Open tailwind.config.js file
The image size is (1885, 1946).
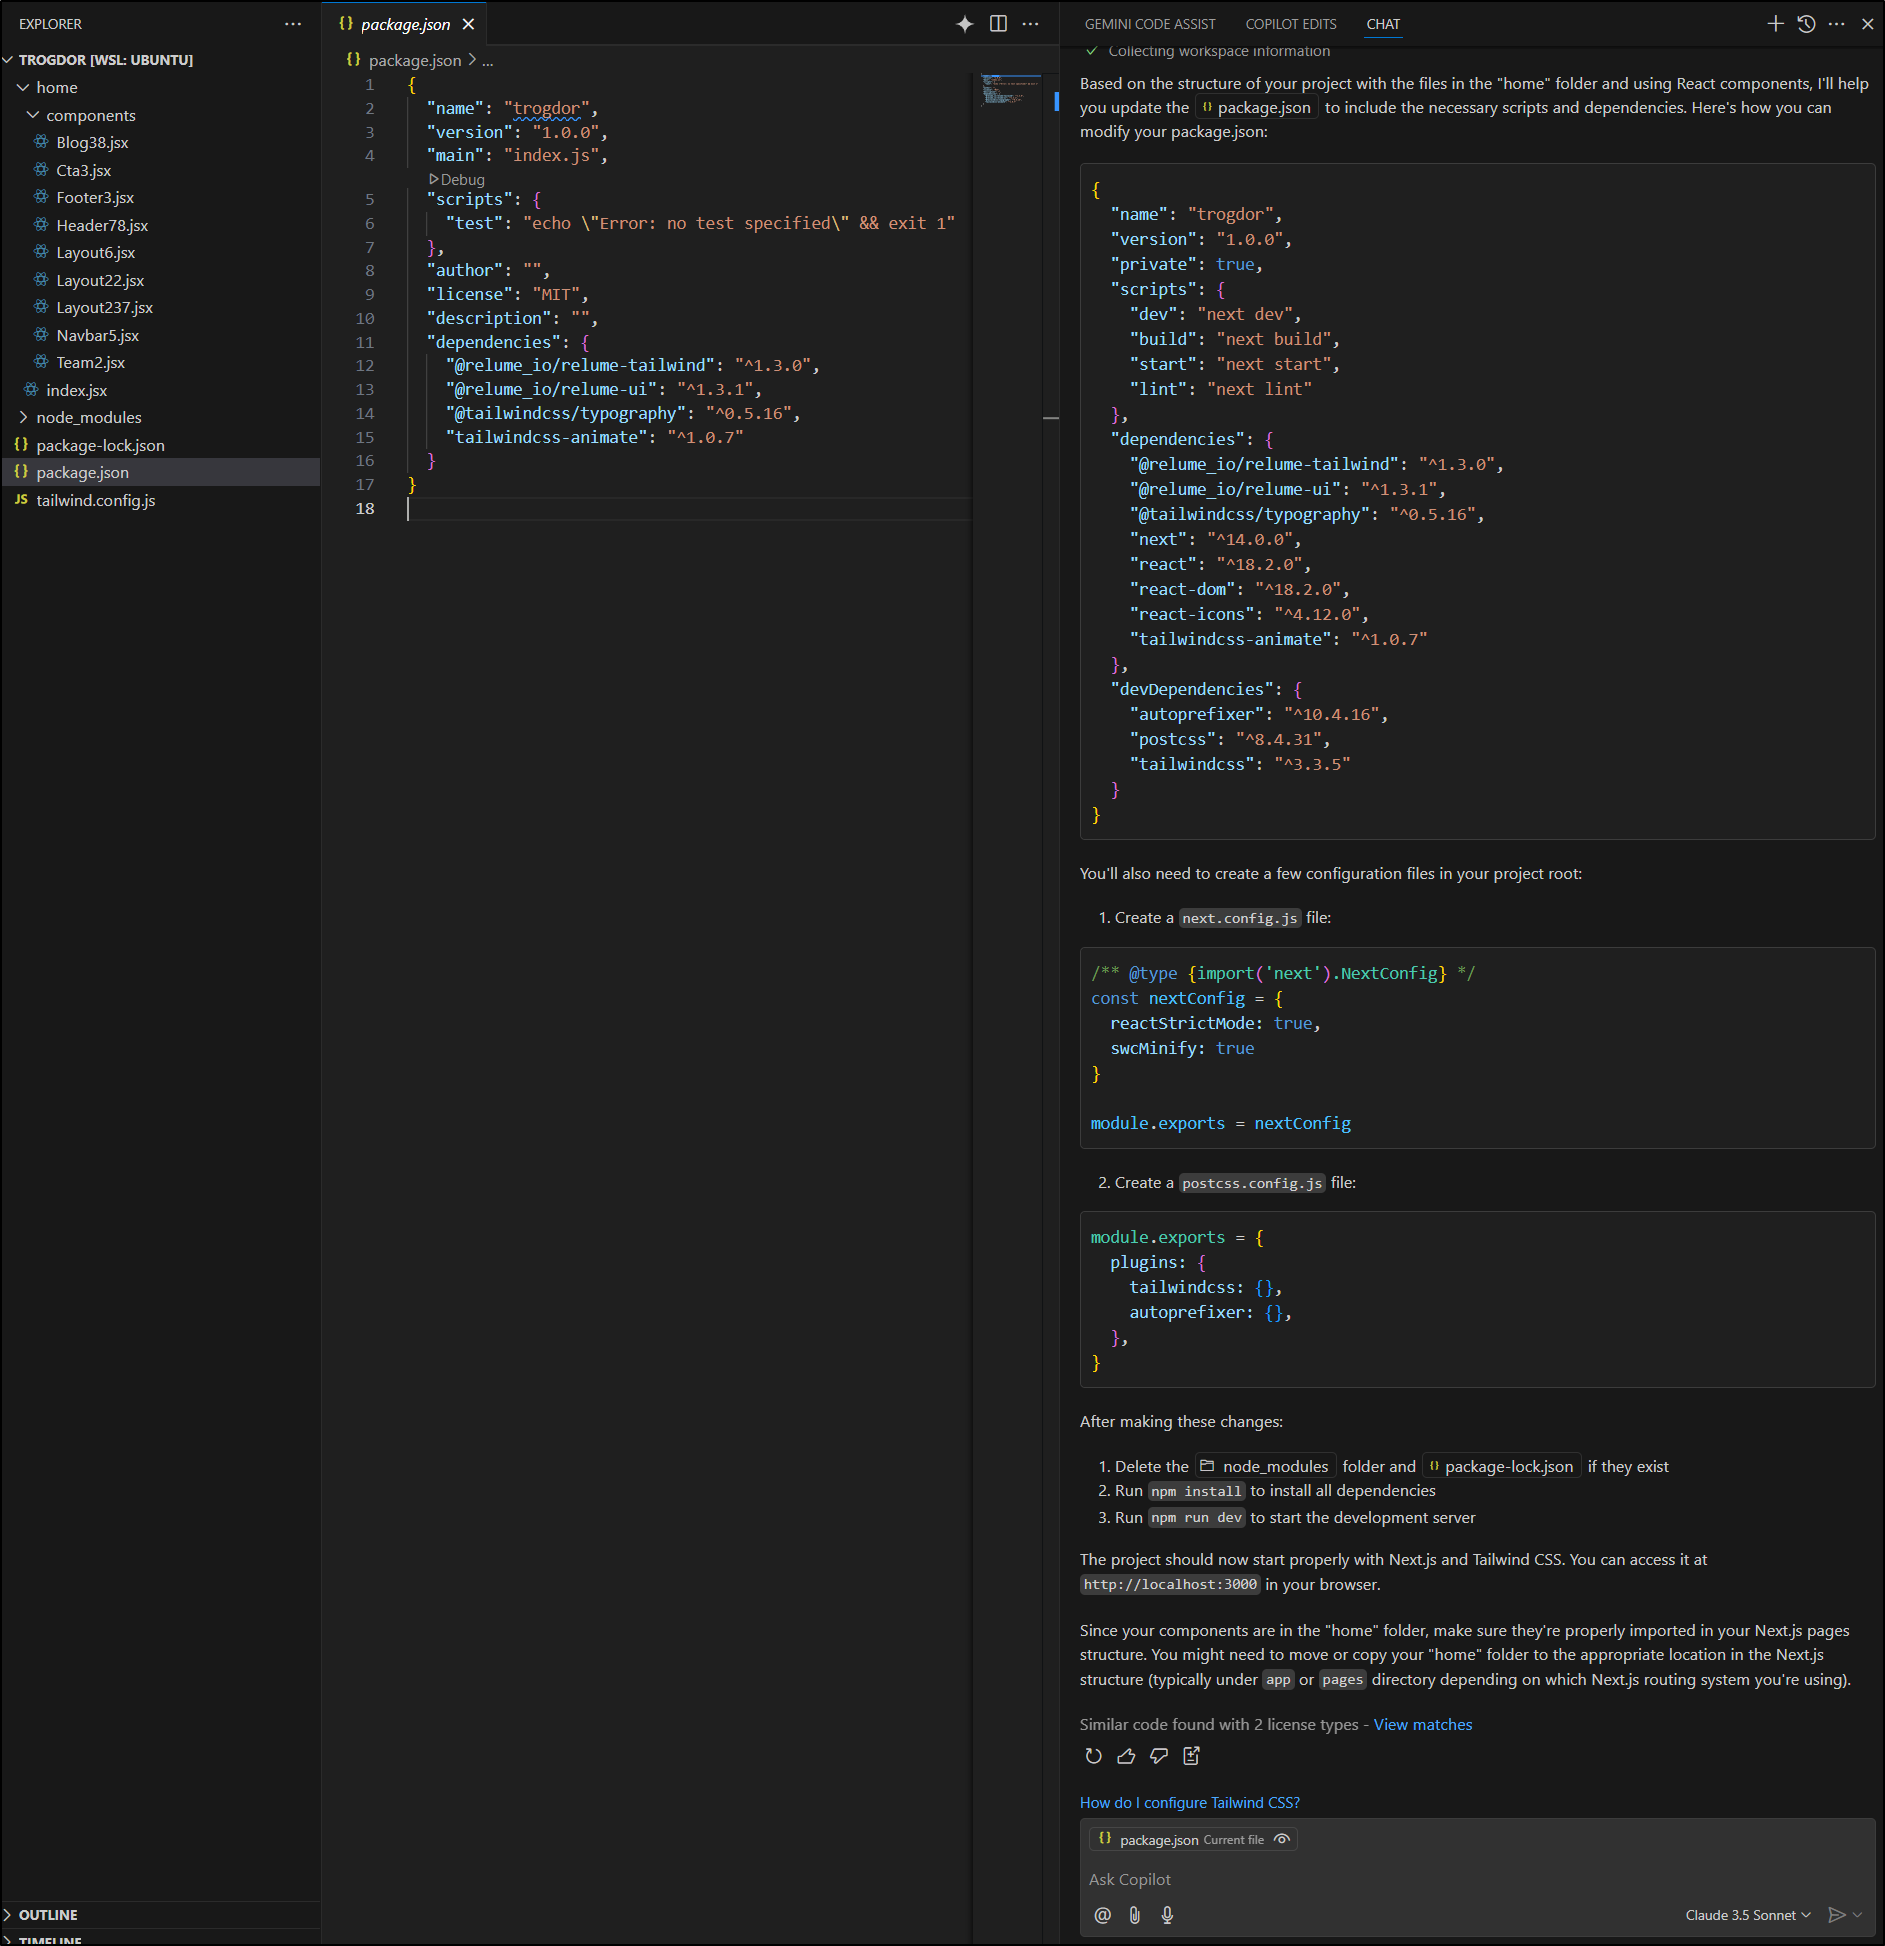(x=96, y=500)
